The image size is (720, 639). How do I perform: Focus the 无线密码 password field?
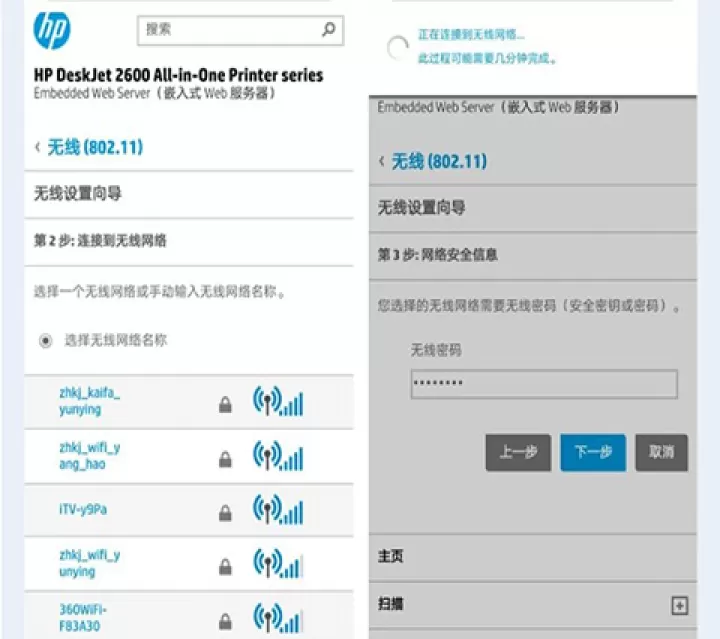tap(544, 384)
